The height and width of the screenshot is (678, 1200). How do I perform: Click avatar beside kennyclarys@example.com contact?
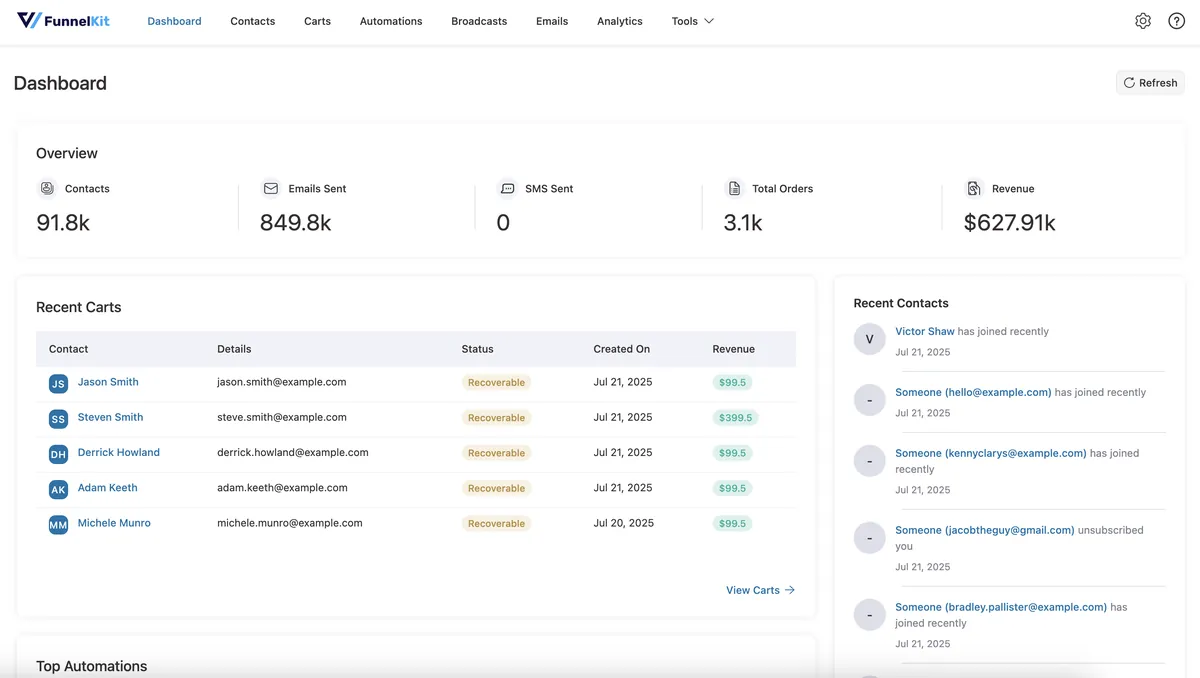(869, 461)
